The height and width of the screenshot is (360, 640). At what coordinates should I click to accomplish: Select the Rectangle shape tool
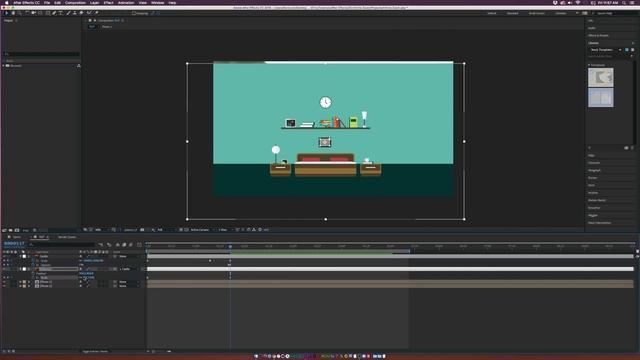coord(48,13)
